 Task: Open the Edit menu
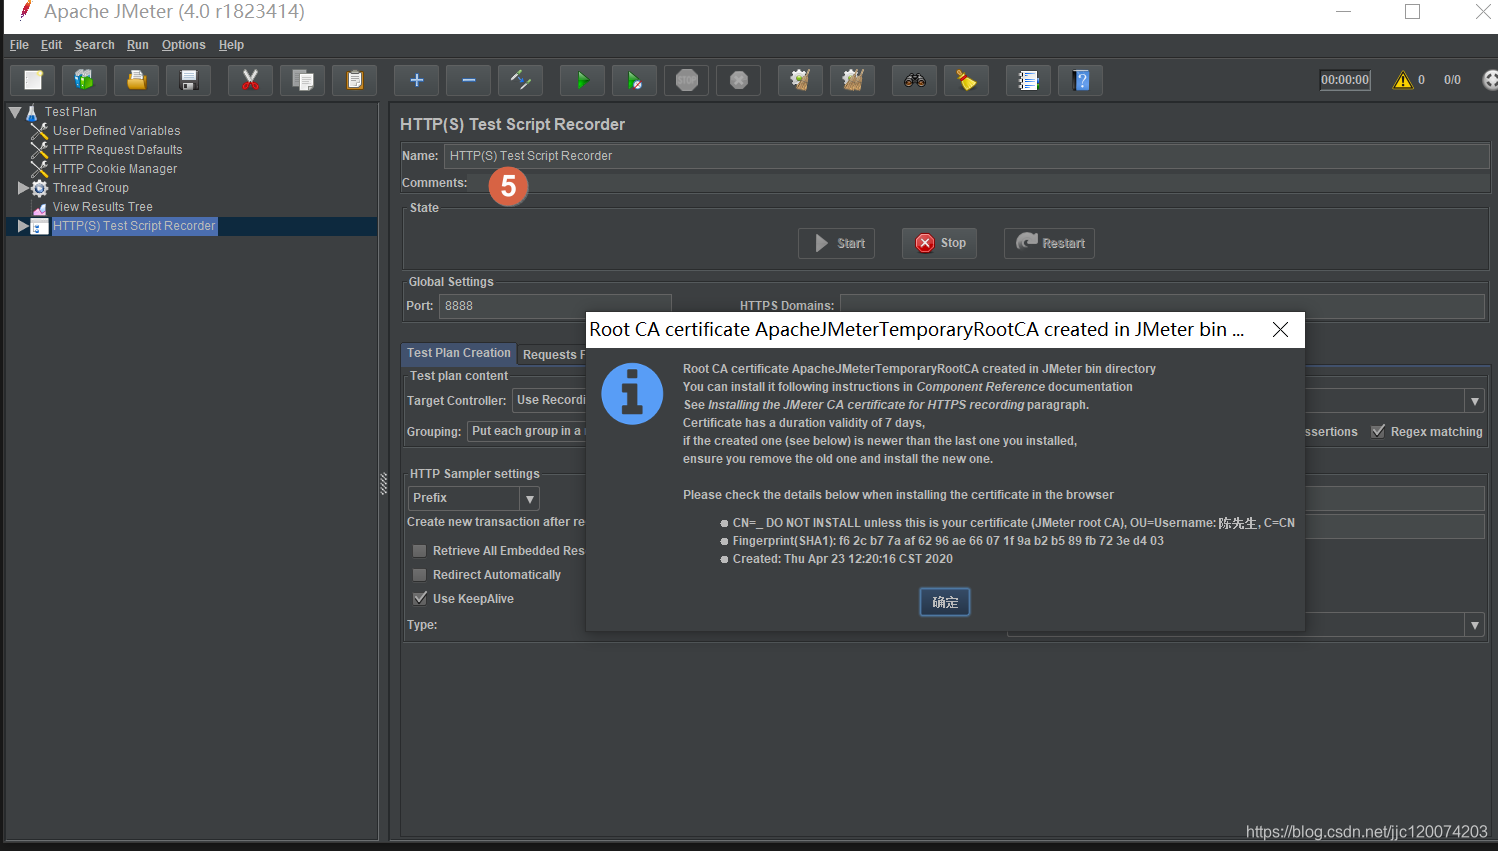(x=51, y=45)
